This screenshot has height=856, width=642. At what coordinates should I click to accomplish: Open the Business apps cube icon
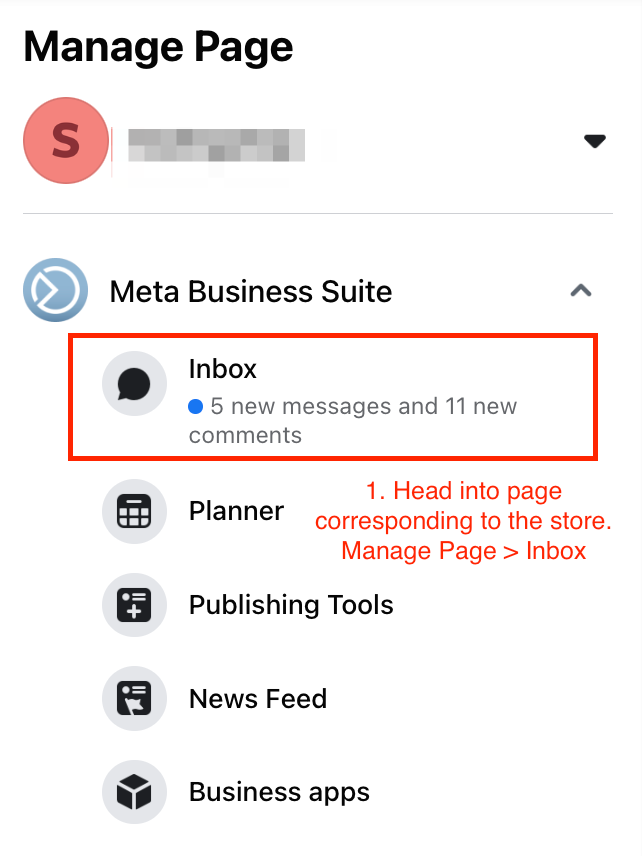tap(134, 792)
